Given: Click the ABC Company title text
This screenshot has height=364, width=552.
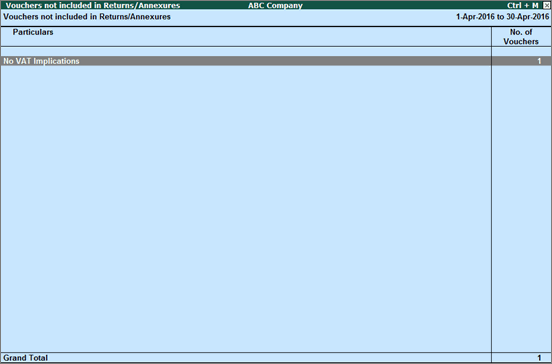Looking at the screenshot, I should tap(275, 5).
